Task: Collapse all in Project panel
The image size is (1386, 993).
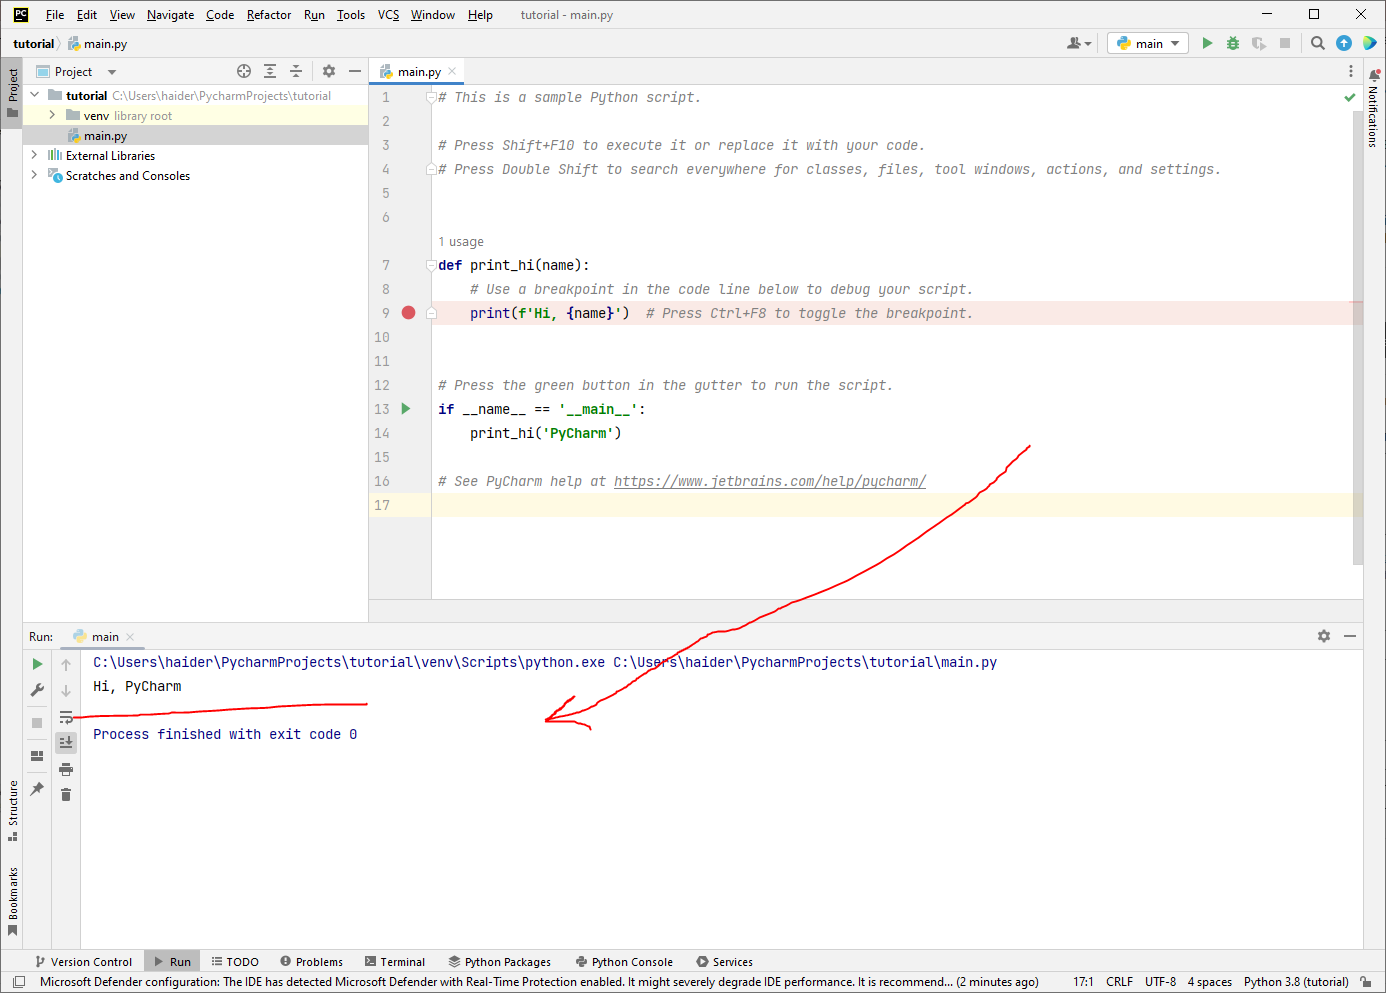Action: 296,71
